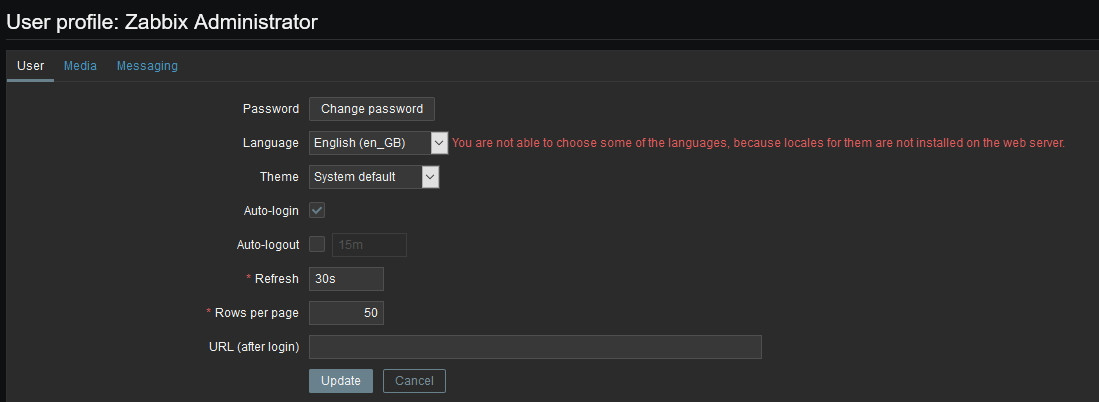
Task: Click the Rows per page field showing 50
Action: (x=346, y=313)
